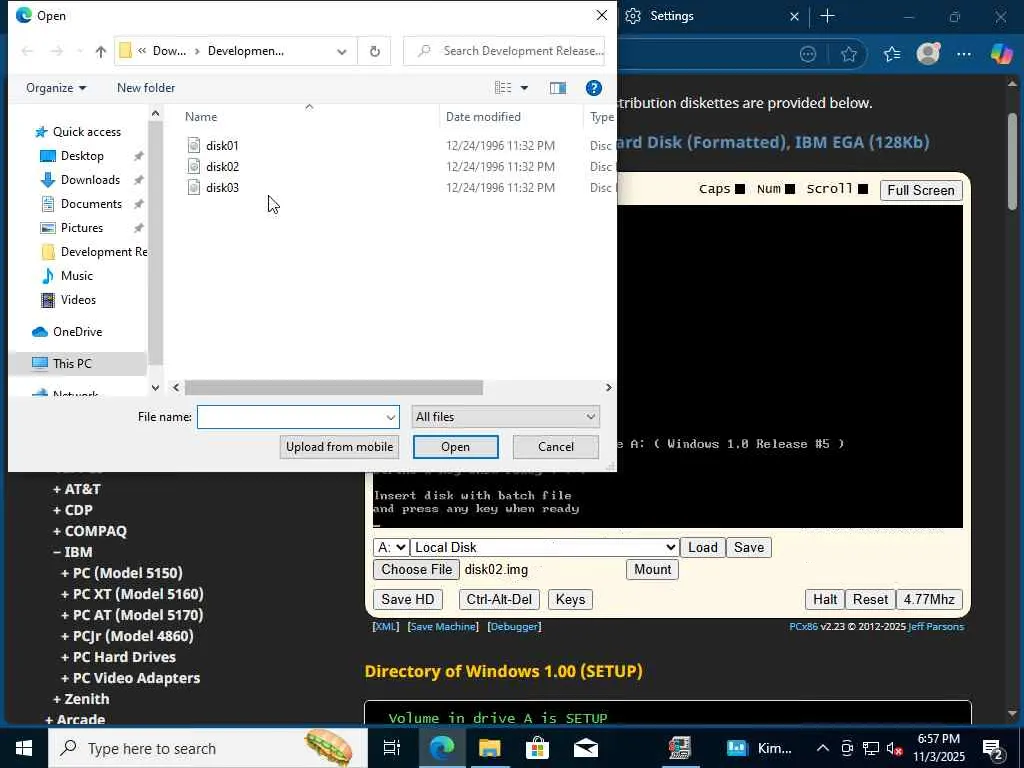Viewport: 1024px width, 768px height.
Task: Reset the PCx86 machine
Action: 870,600
